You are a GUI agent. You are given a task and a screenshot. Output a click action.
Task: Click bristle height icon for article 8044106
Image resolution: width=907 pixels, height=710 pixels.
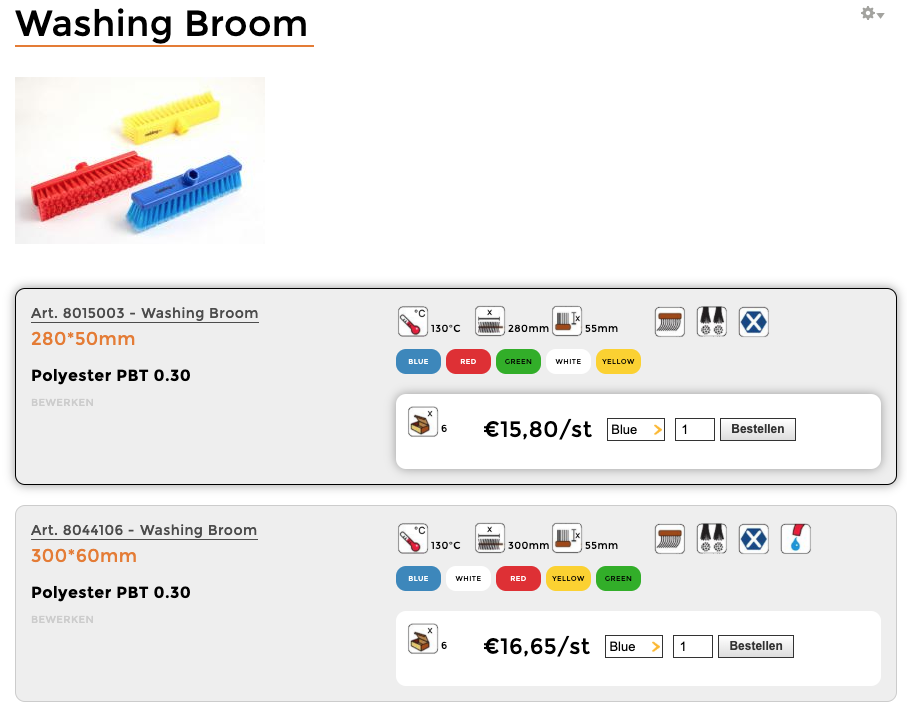567,539
